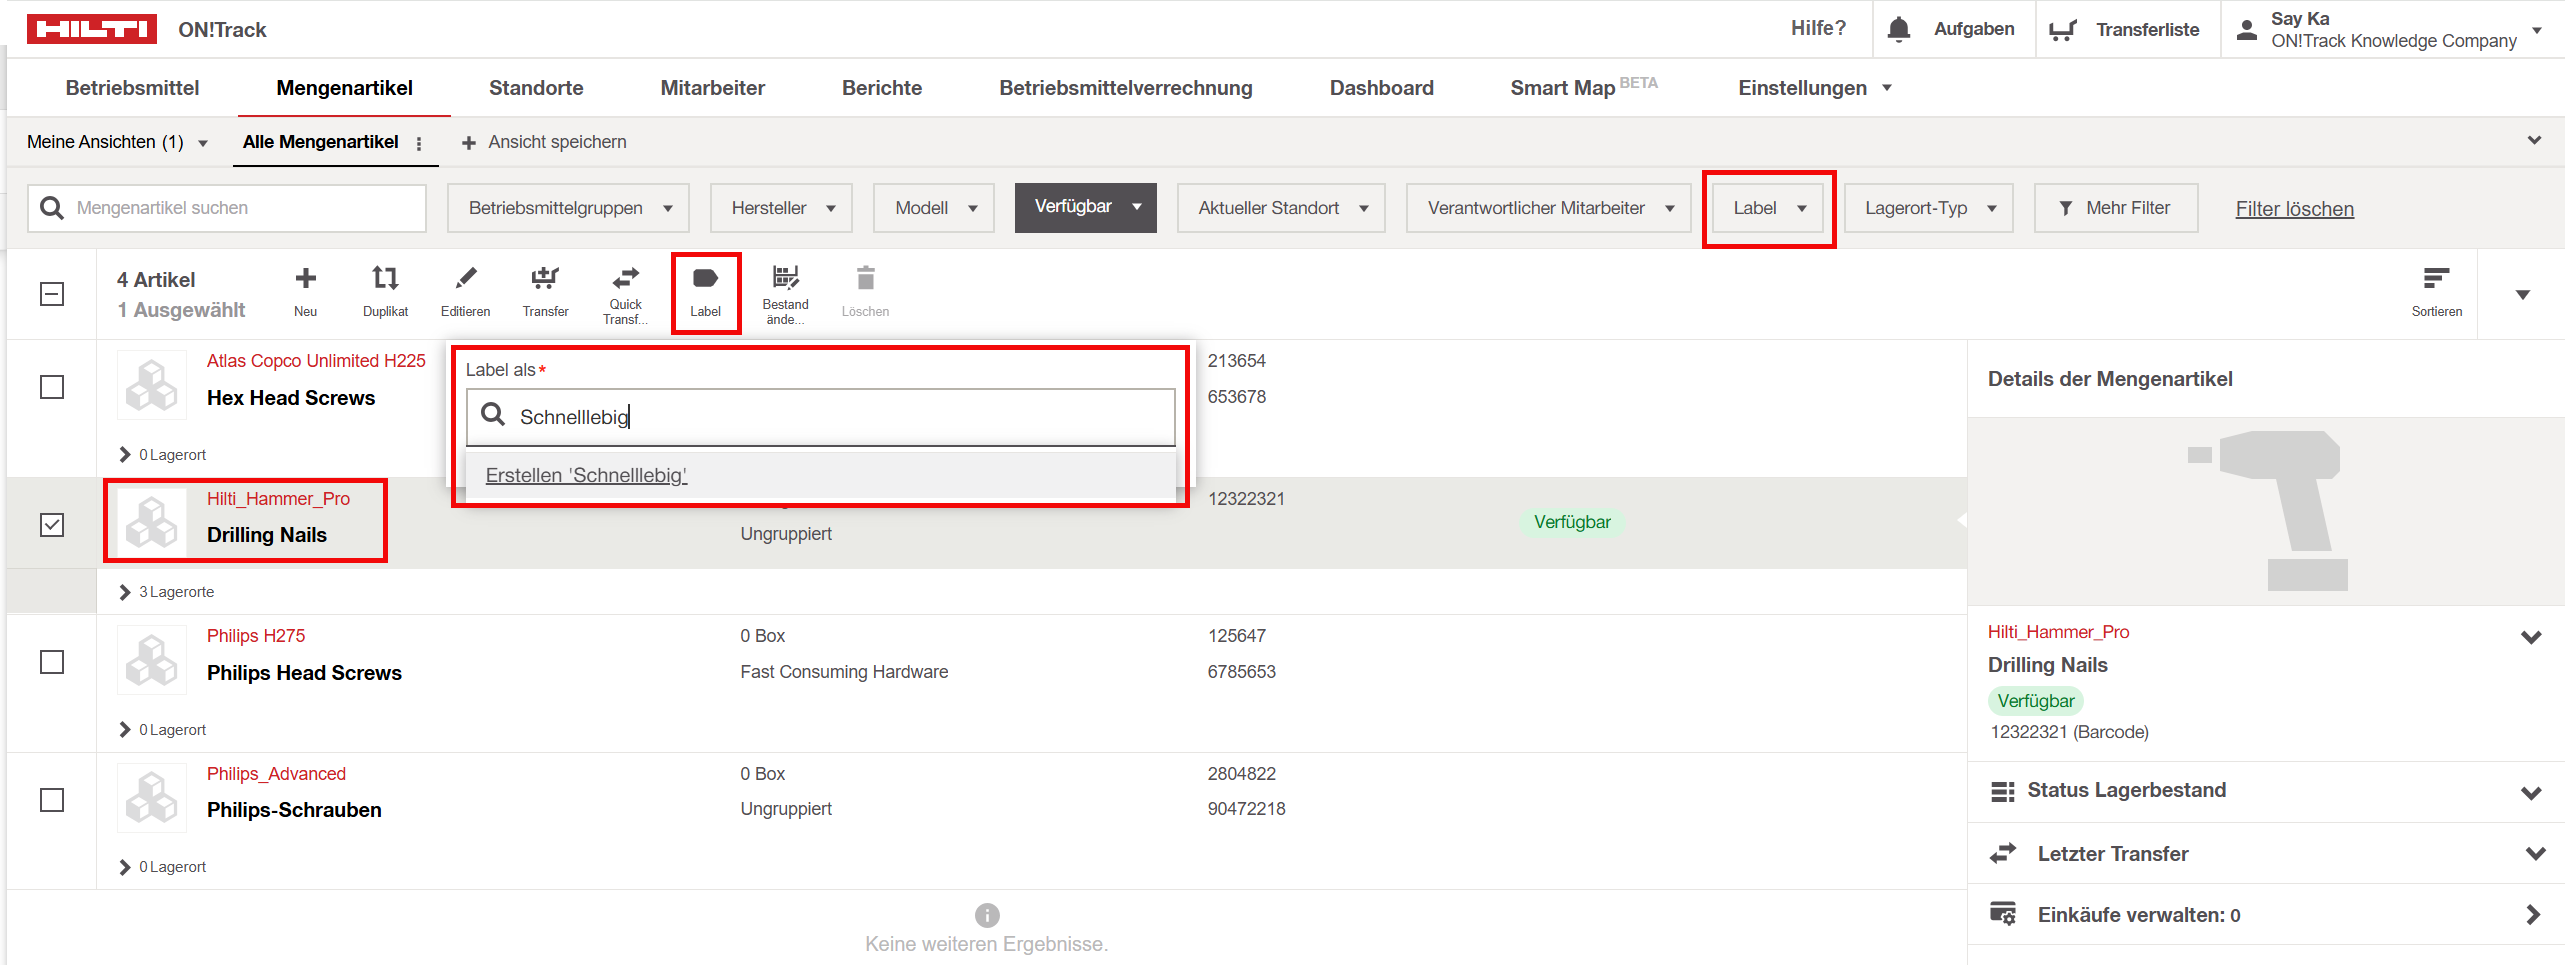The height and width of the screenshot is (965, 2565).
Task: Click the Philips-Schrauben placeholder image
Action: (151, 798)
